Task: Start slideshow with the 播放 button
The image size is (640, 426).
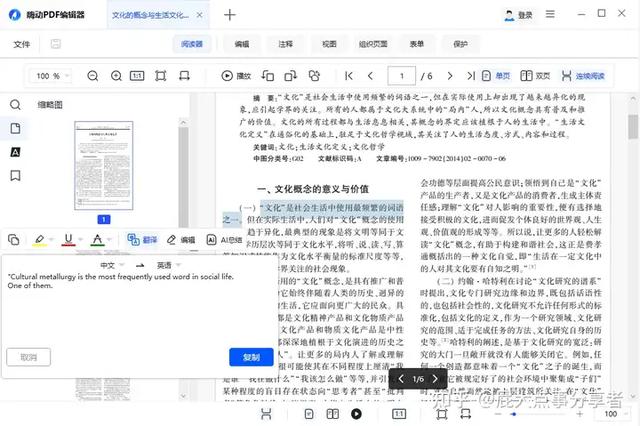Action: [x=236, y=76]
